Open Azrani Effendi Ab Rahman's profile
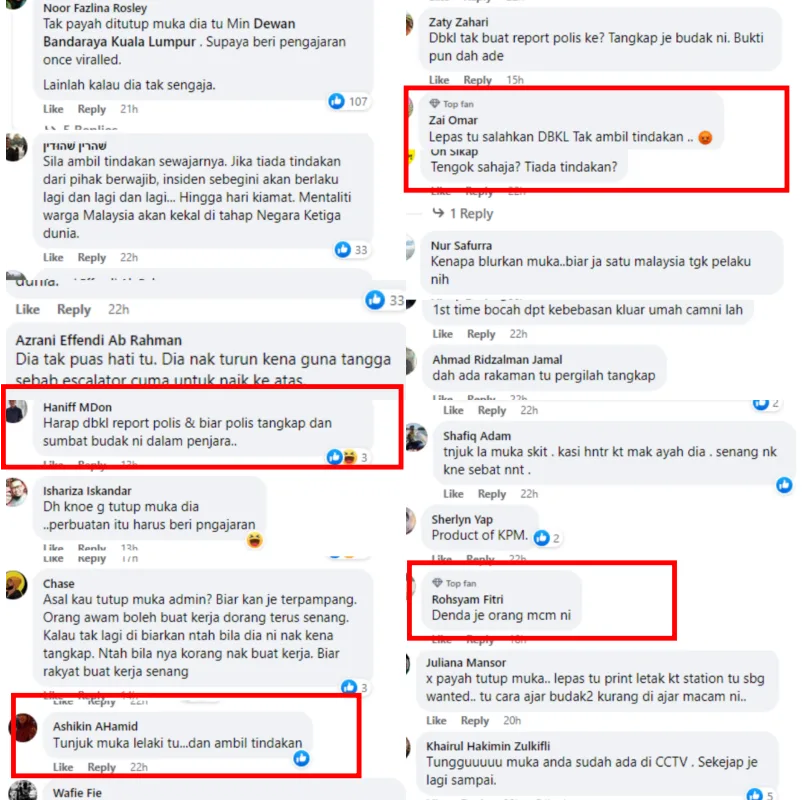Image resolution: width=806 pixels, height=800 pixels. 98,340
